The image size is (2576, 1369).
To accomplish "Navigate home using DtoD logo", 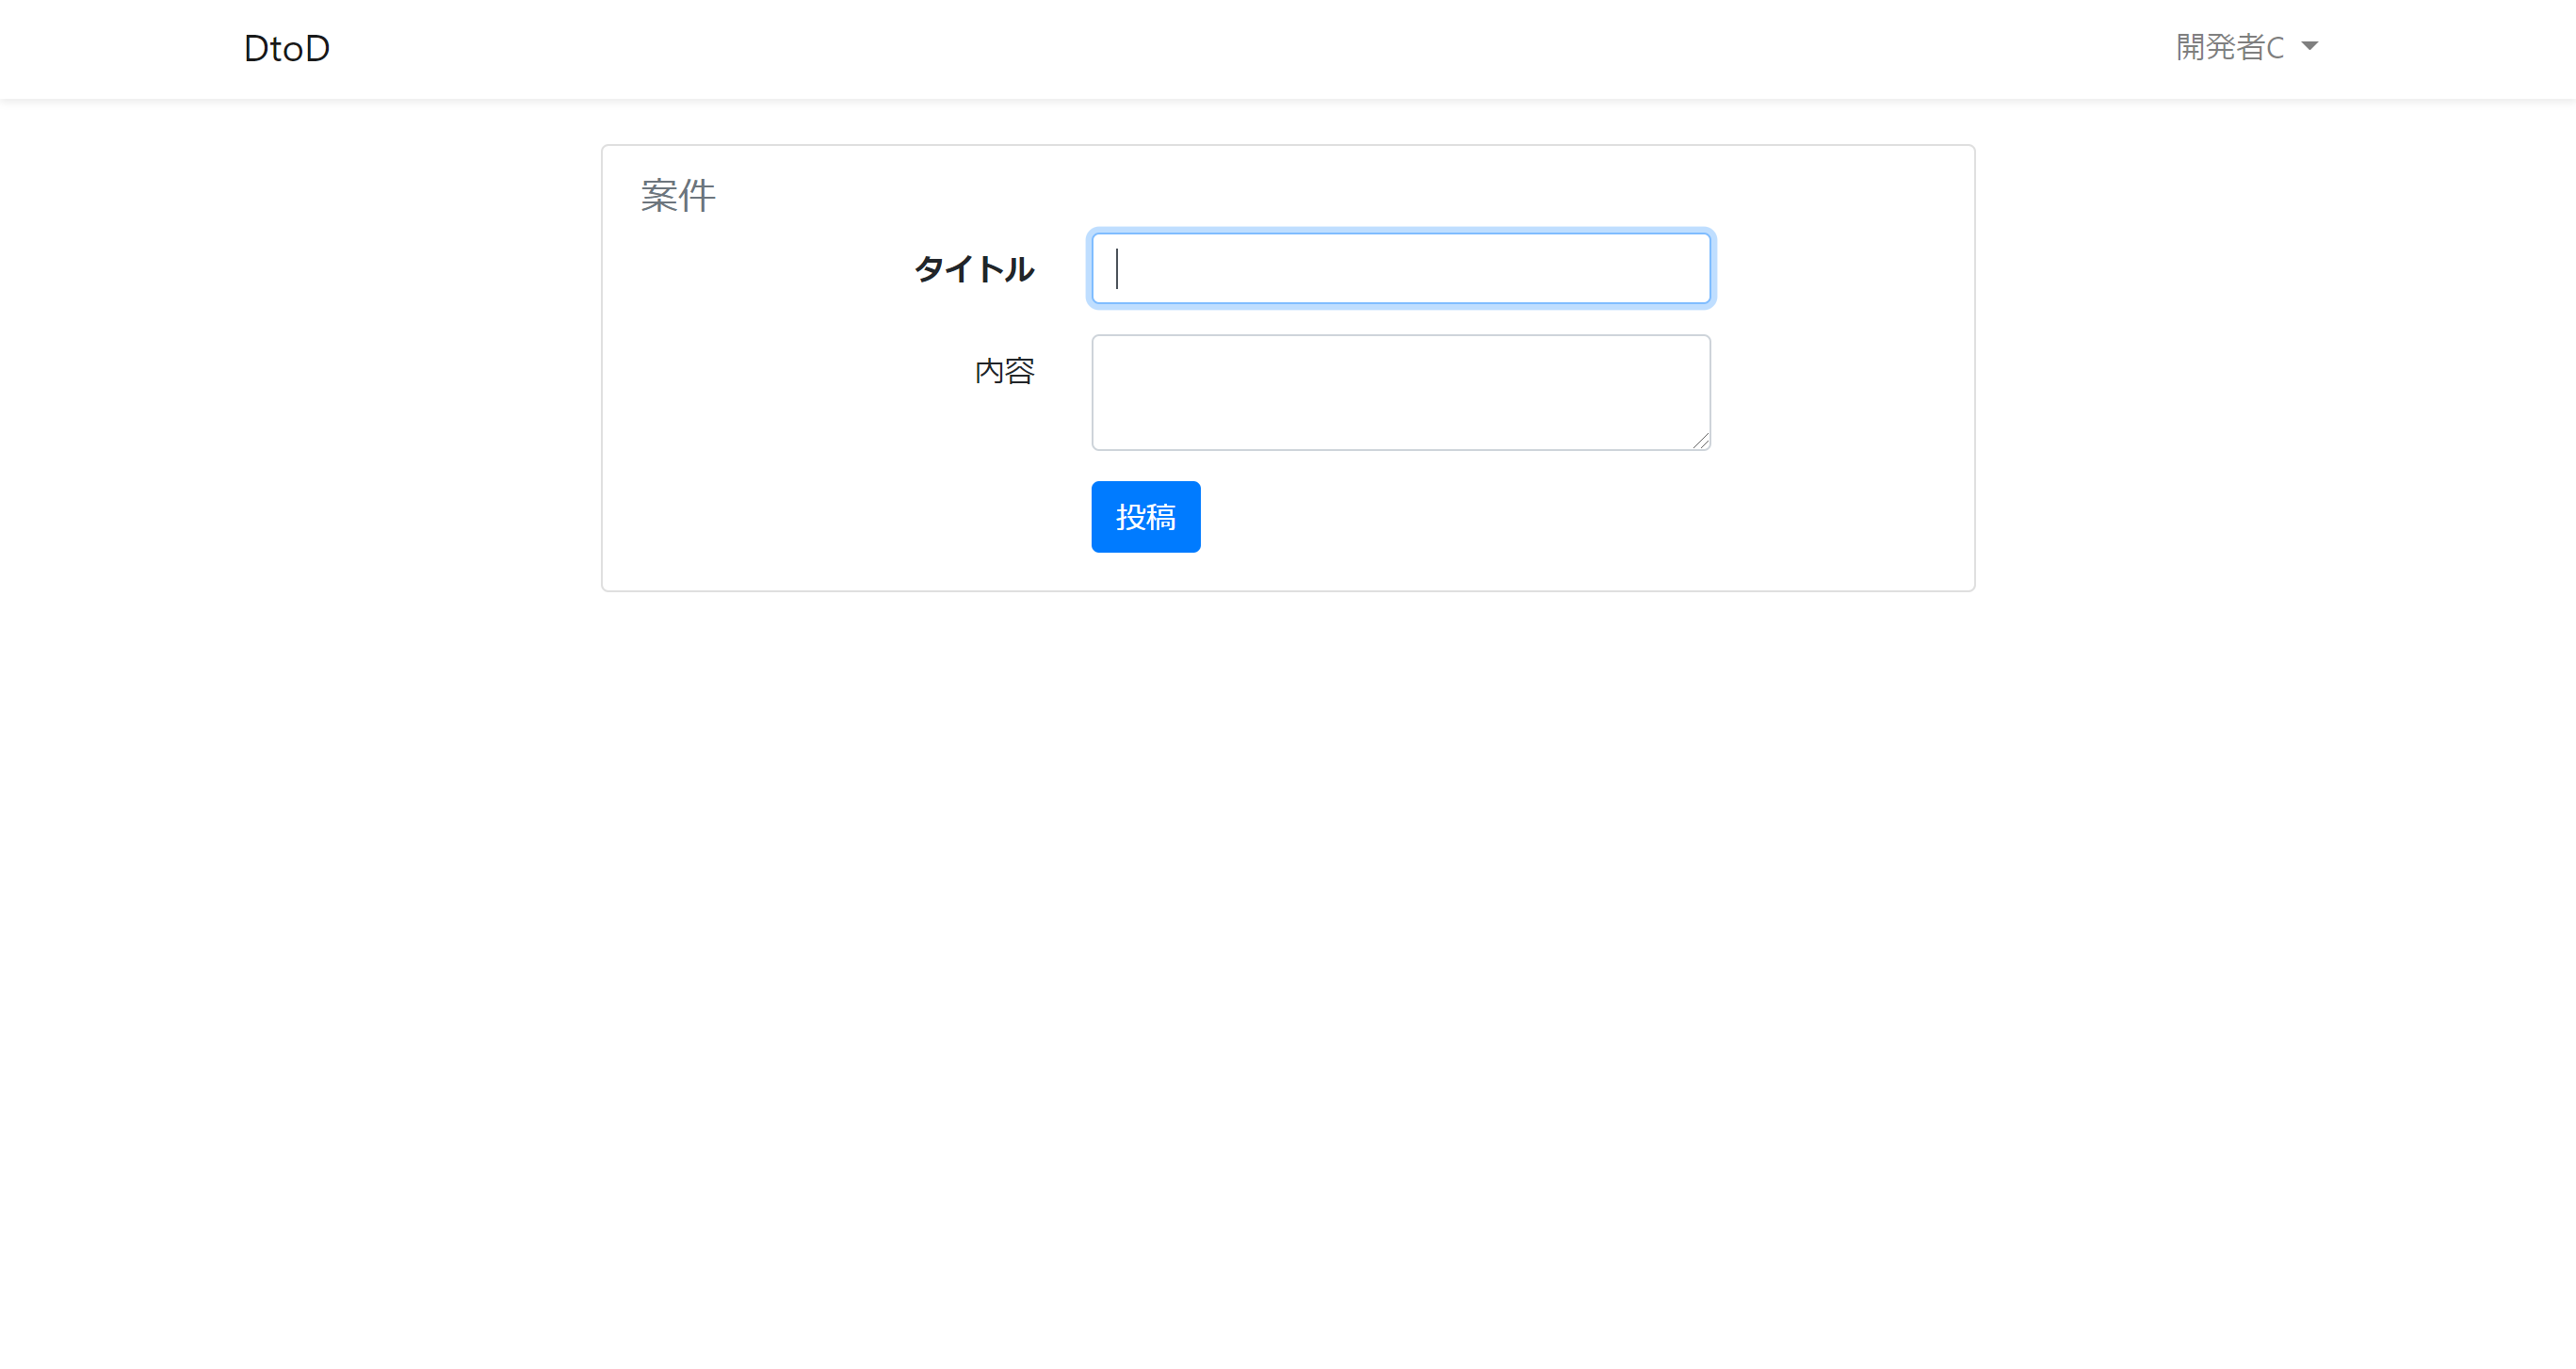I will [x=286, y=47].
